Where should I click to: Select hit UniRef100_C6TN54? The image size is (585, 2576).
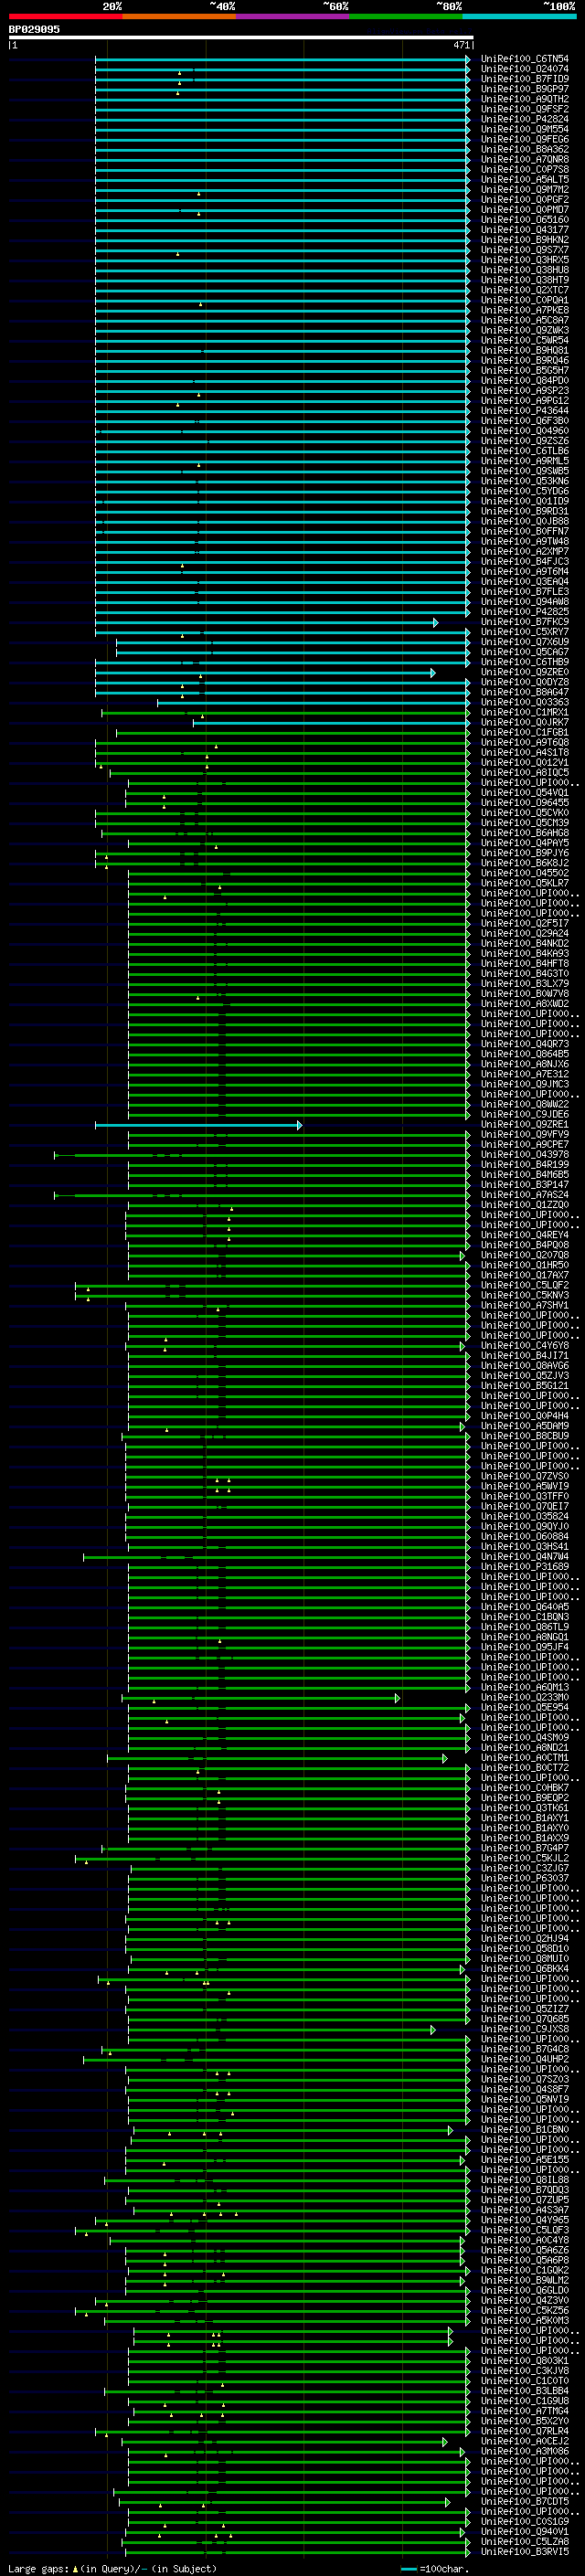click(525, 59)
